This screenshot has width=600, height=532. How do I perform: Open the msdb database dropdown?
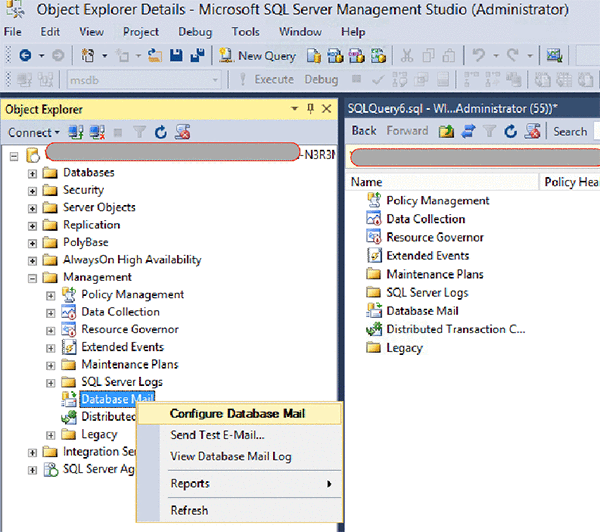click(x=215, y=80)
